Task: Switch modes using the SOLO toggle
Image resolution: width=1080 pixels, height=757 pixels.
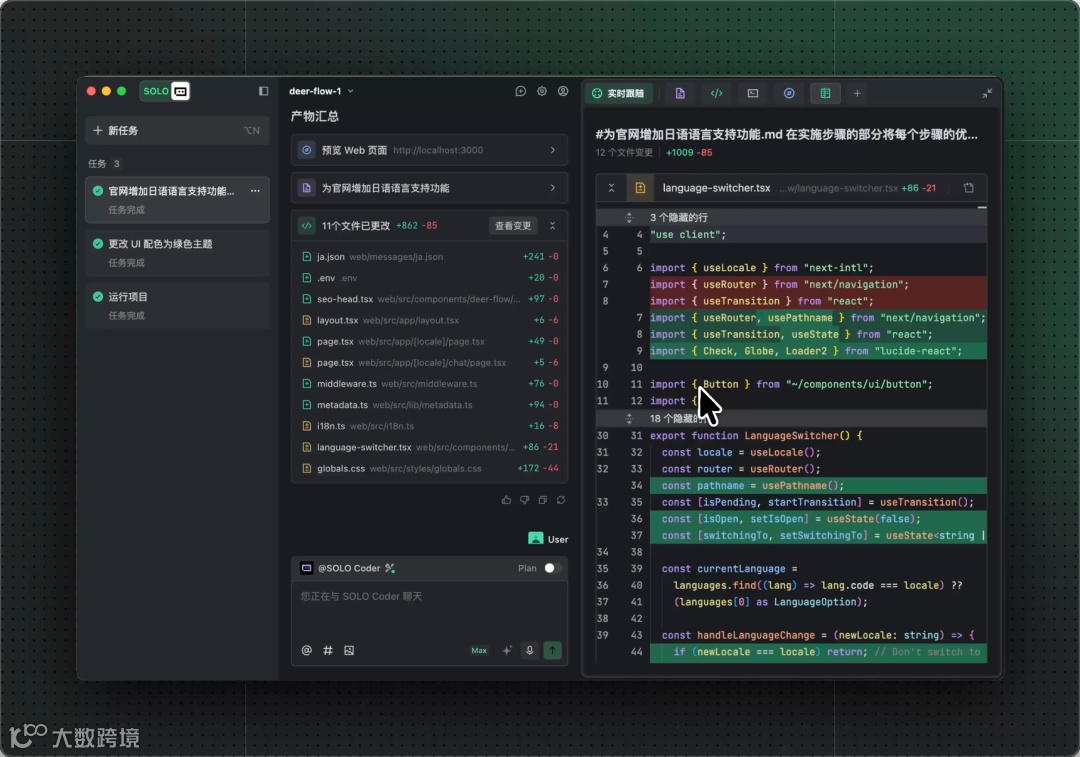Action: (165, 91)
